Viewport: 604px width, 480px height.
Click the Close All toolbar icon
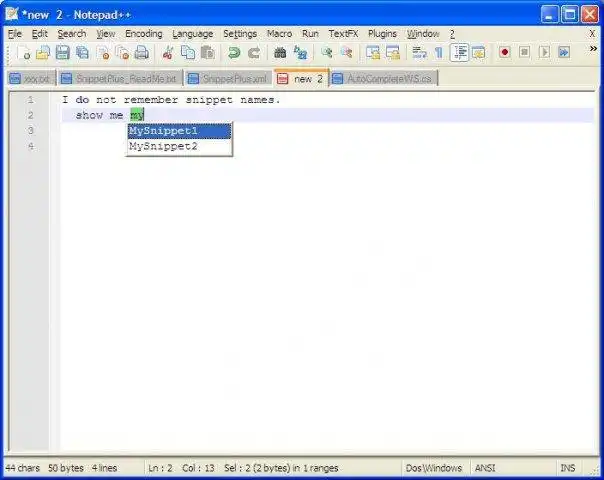coord(122,52)
